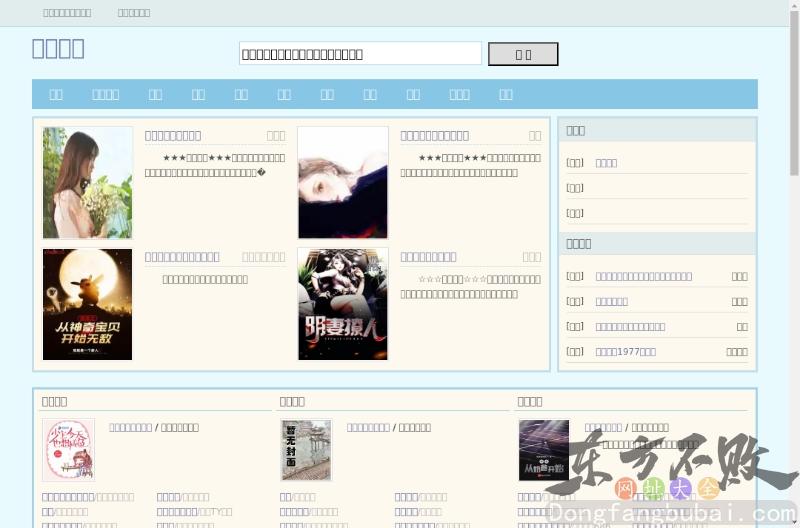Click the 暂无封面 placeholder cover image
This screenshot has width=800, height=528.
click(306, 450)
